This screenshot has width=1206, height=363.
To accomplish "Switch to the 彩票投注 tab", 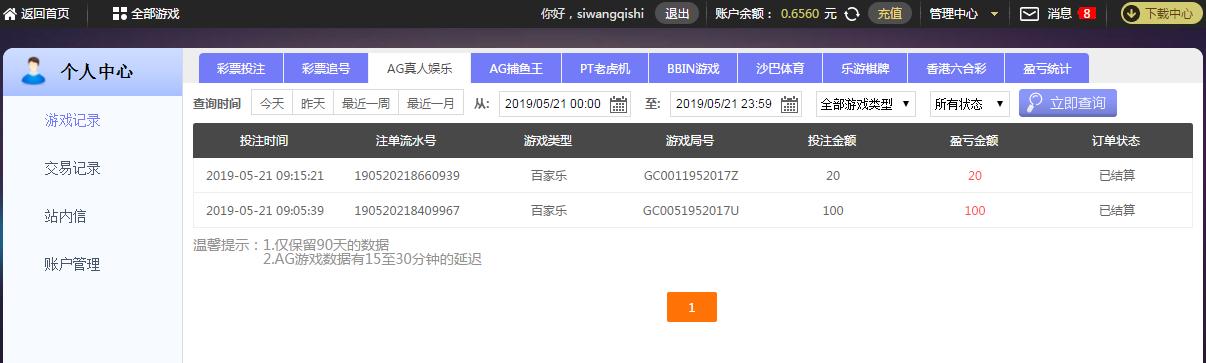I will coord(241,69).
